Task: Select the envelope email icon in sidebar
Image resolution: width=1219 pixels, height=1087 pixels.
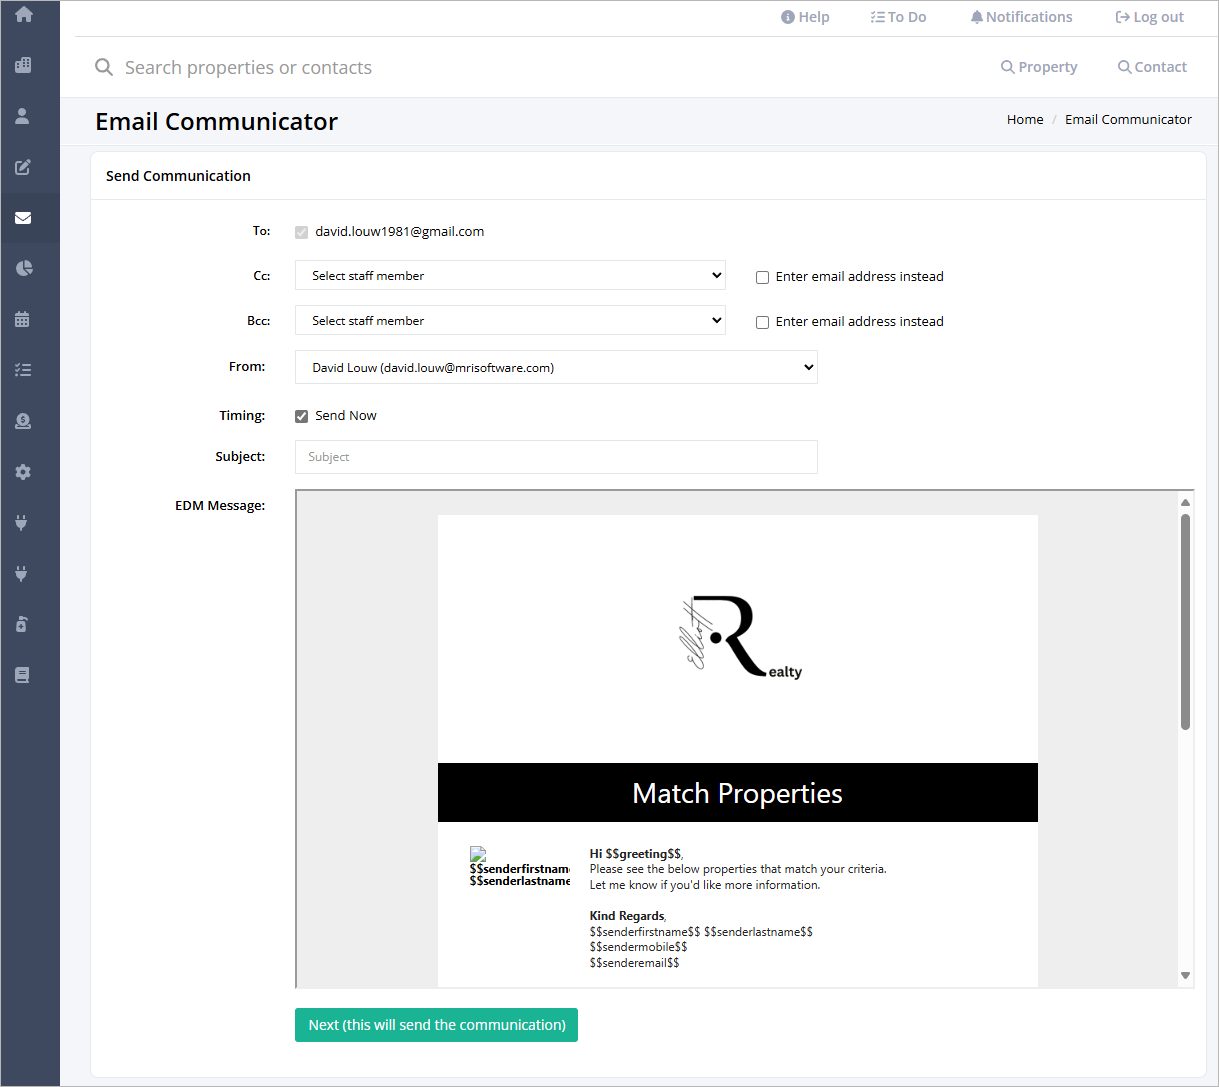Action: pos(23,218)
